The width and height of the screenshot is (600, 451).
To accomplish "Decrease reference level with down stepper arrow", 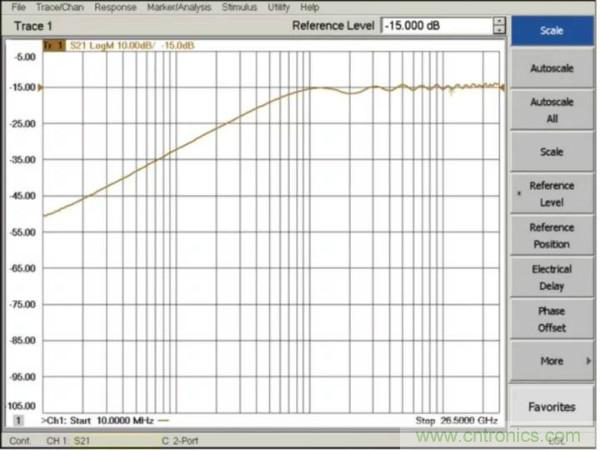I will coord(498,31).
